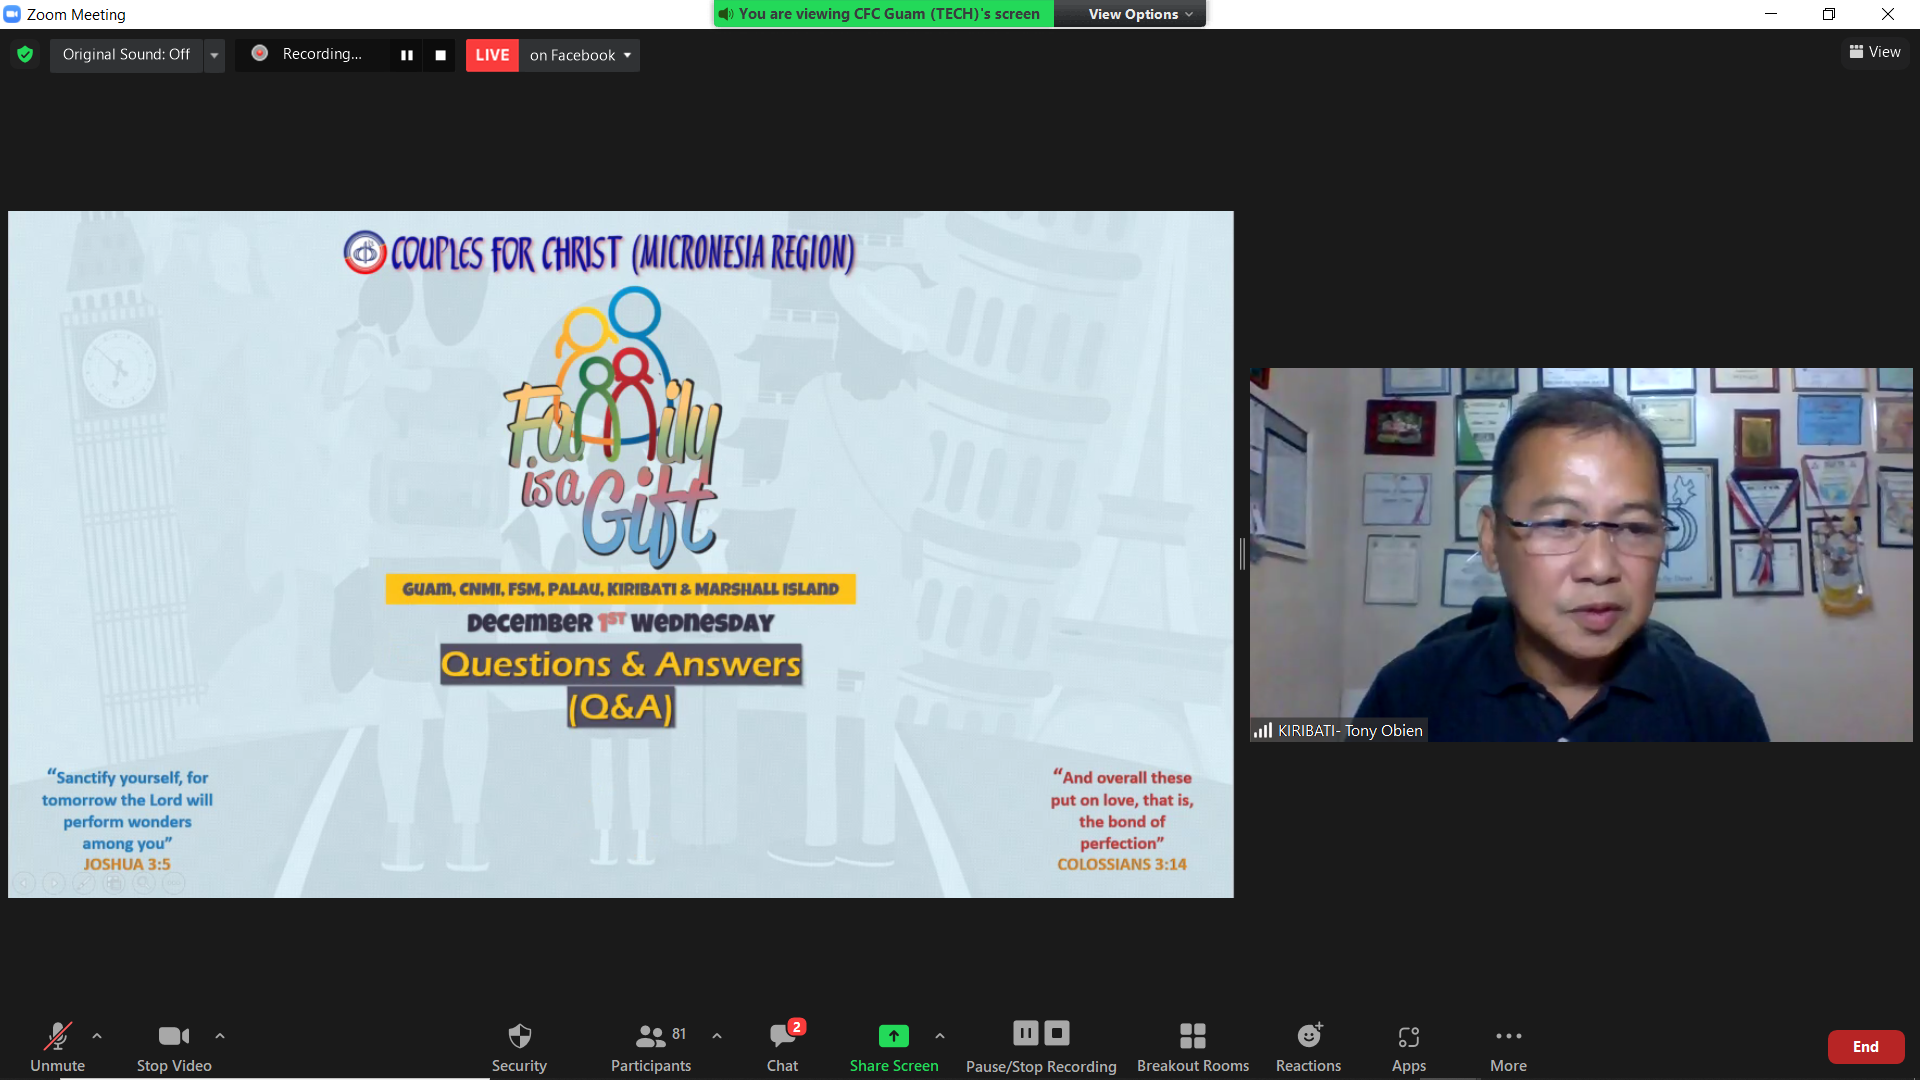
Task: Open the Chat panel
Action: pos(783,1046)
